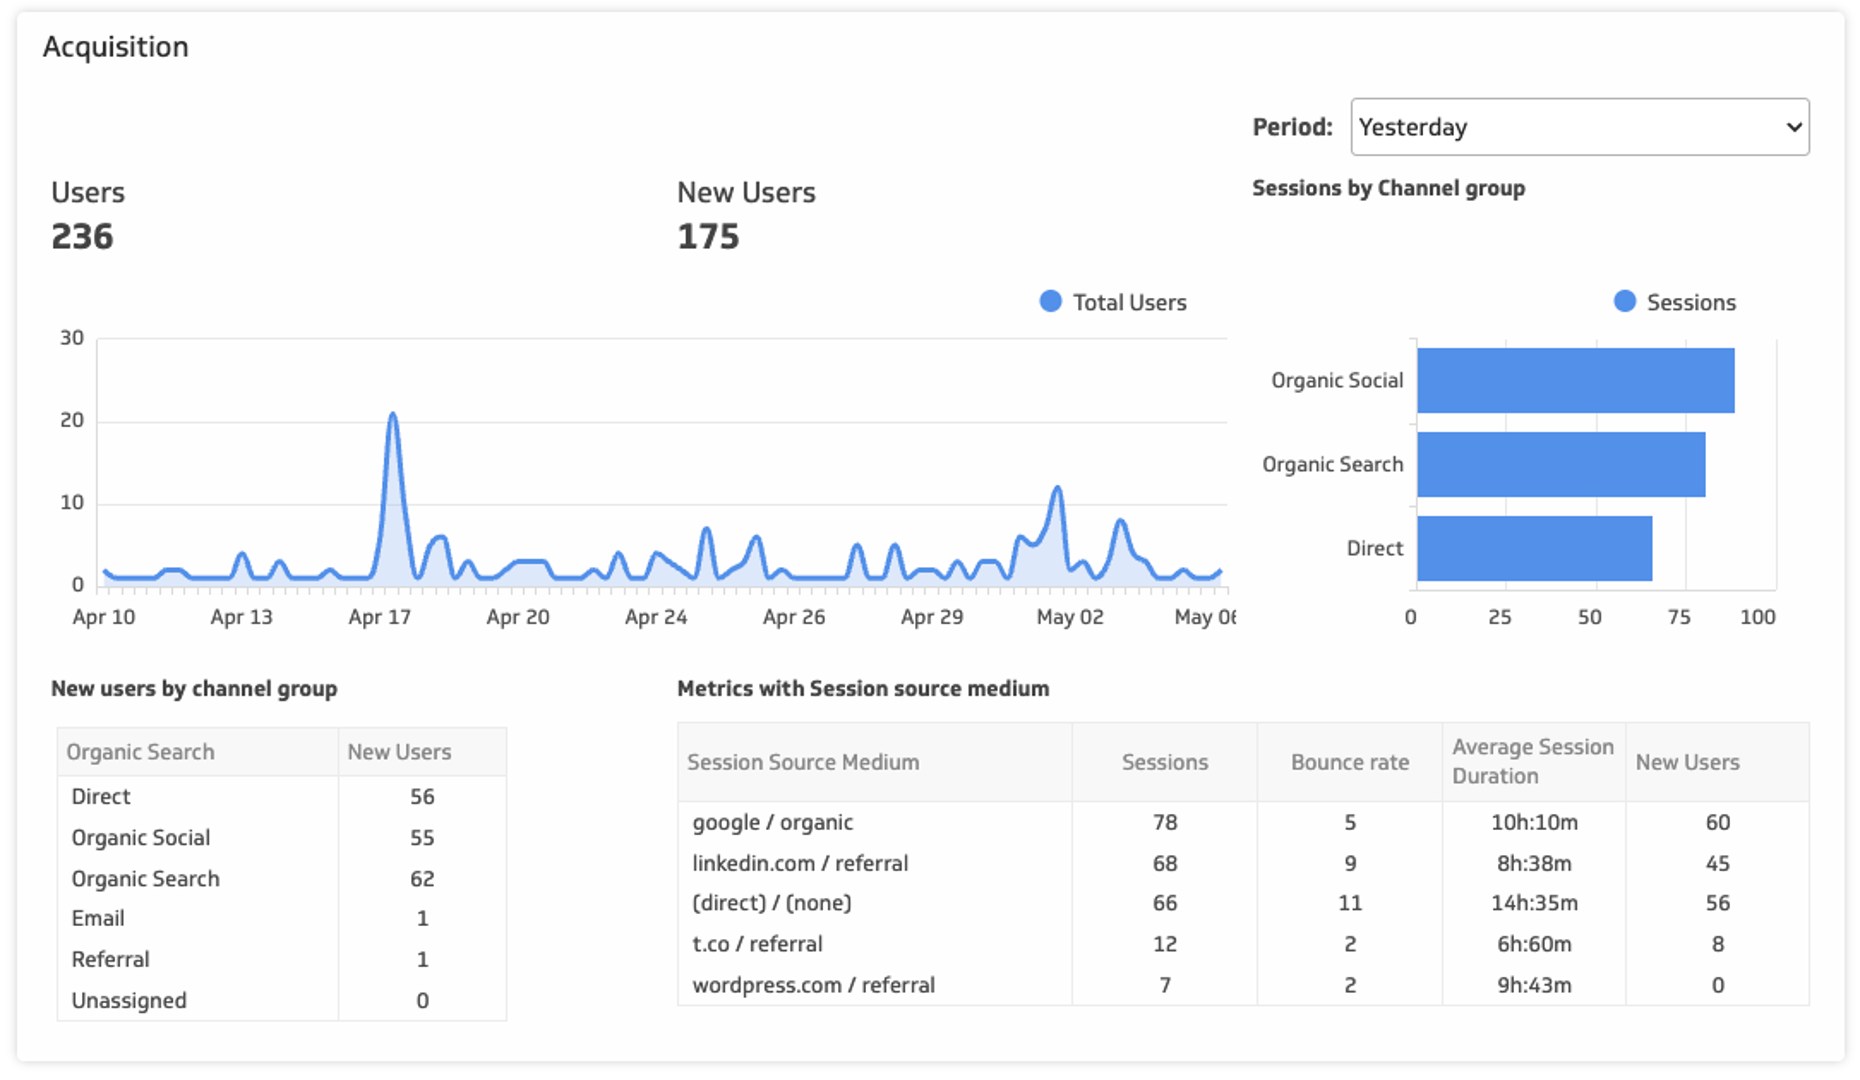
Task: Select the Bounce rate column header
Action: (1349, 762)
